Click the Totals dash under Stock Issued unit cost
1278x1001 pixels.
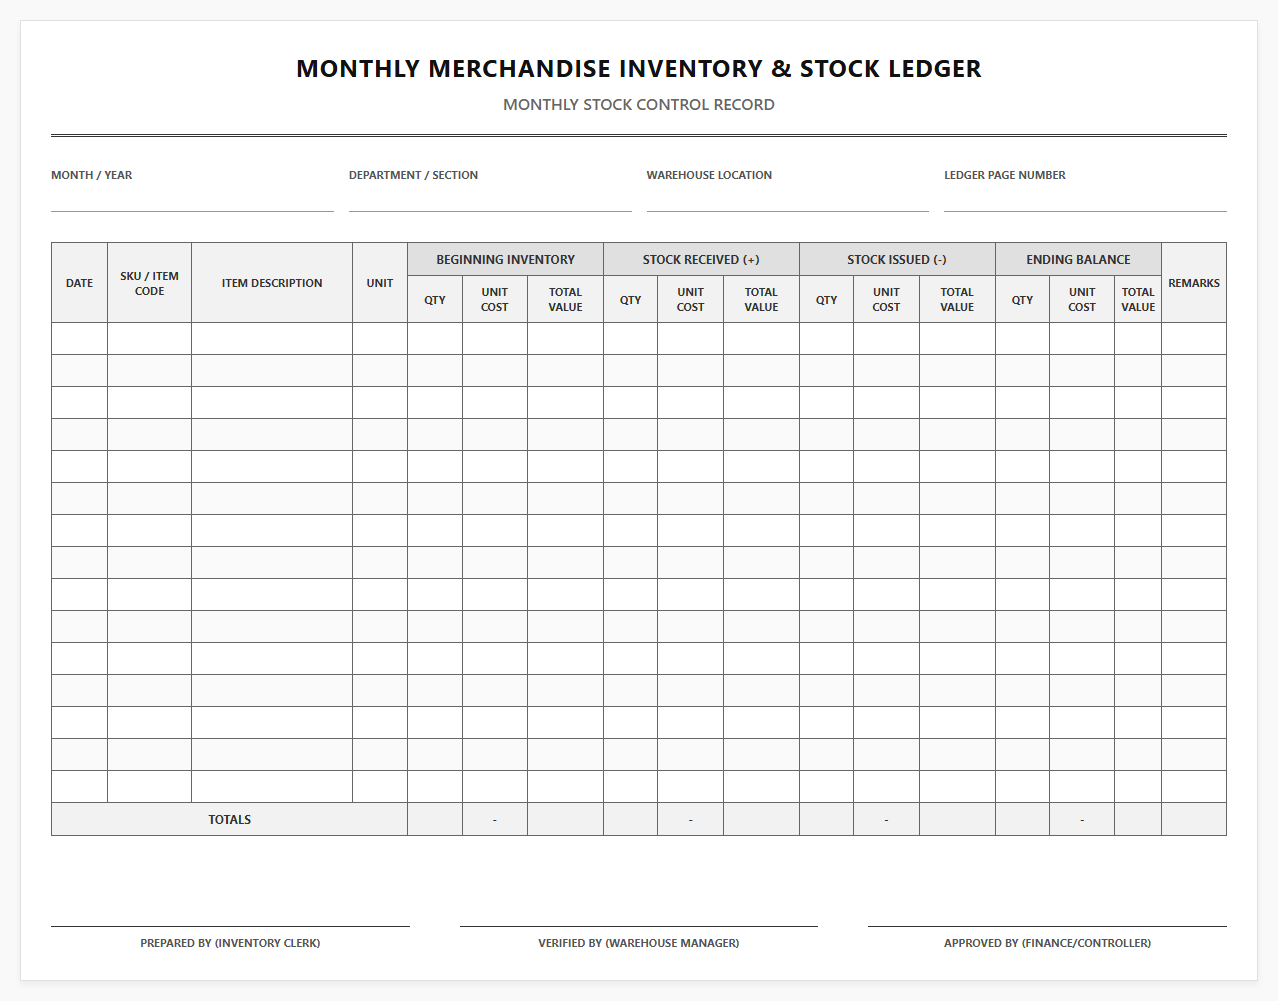pyautogui.click(x=886, y=820)
